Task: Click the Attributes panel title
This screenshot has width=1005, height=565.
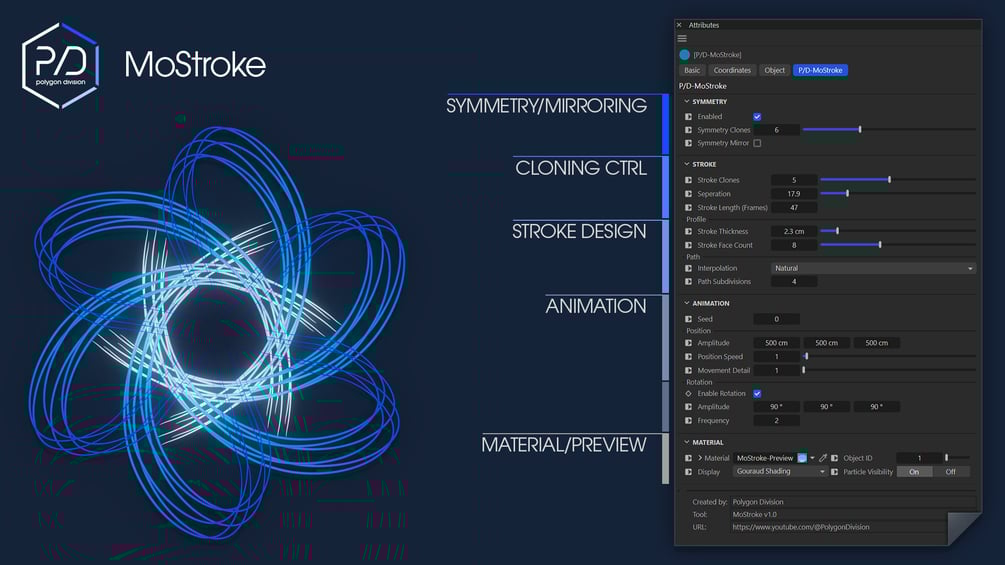Action: [x=704, y=25]
